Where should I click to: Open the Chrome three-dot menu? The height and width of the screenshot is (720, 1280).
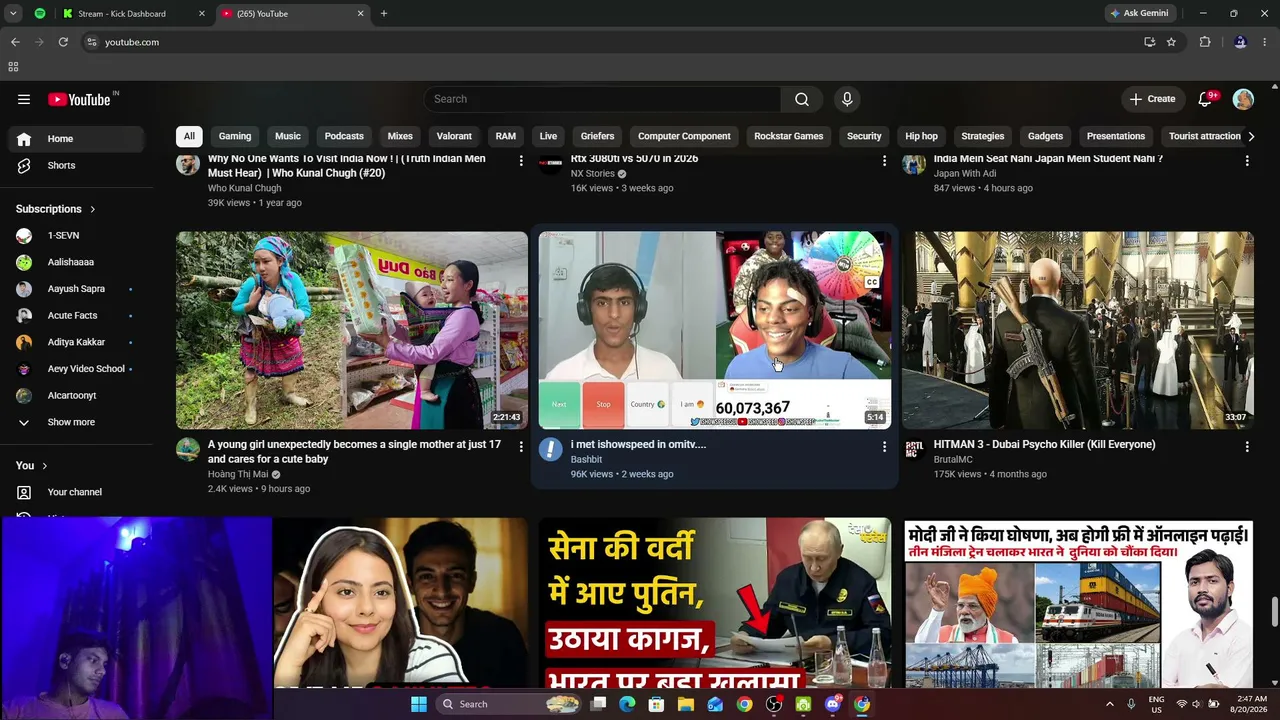pos(1266,42)
